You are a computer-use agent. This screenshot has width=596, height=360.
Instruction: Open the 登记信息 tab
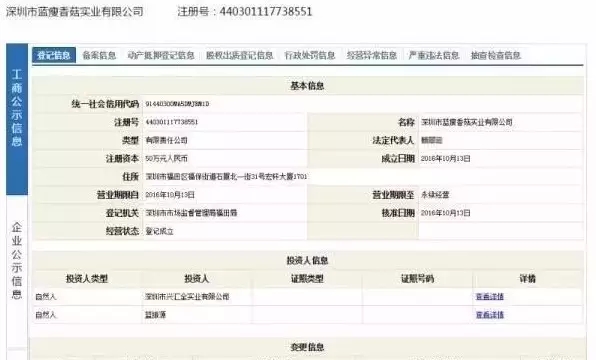pyautogui.click(x=54, y=56)
